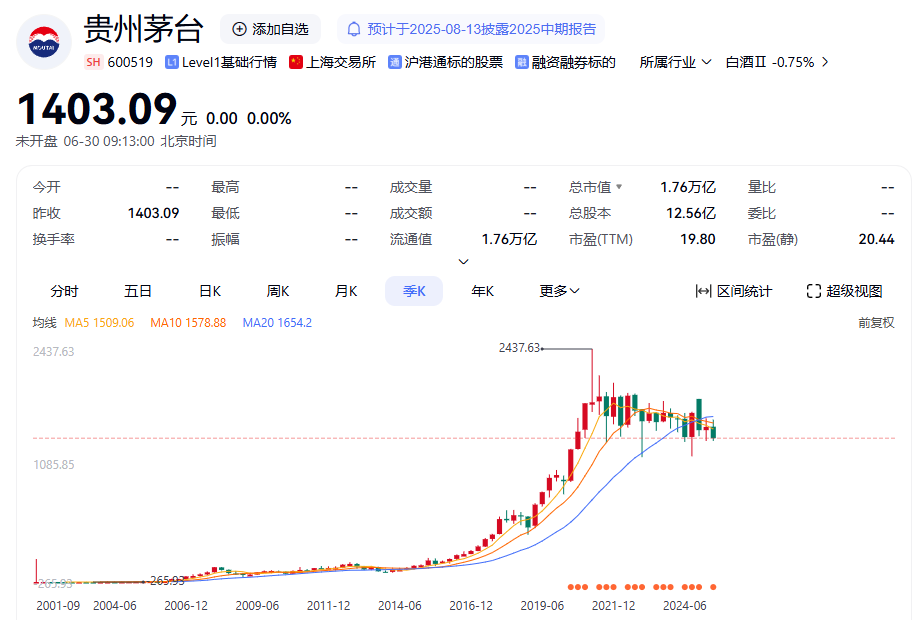Screen dimensions: 920x620
Task: Click the arrow after 白酒II -0.75%
Action: click(x=825, y=62)
